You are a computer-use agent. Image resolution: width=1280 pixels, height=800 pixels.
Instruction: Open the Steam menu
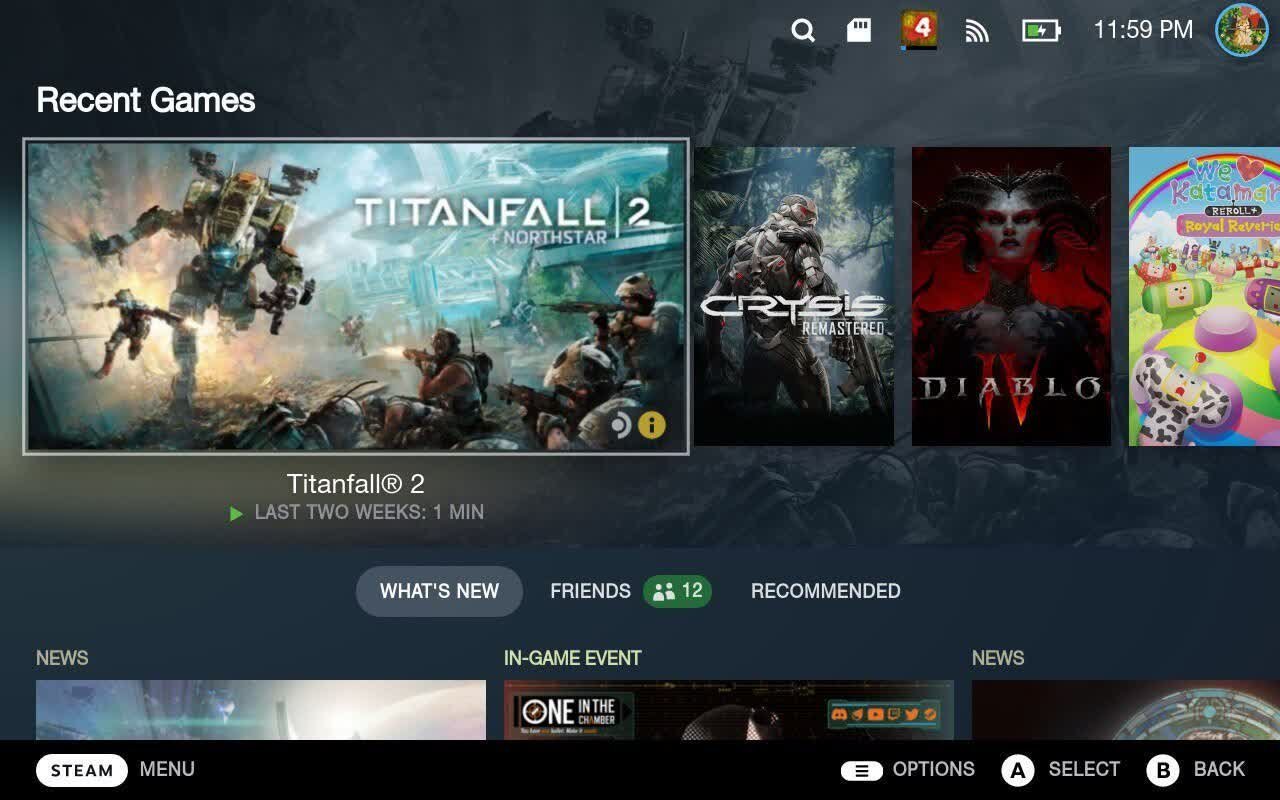(x=81, y=769)
